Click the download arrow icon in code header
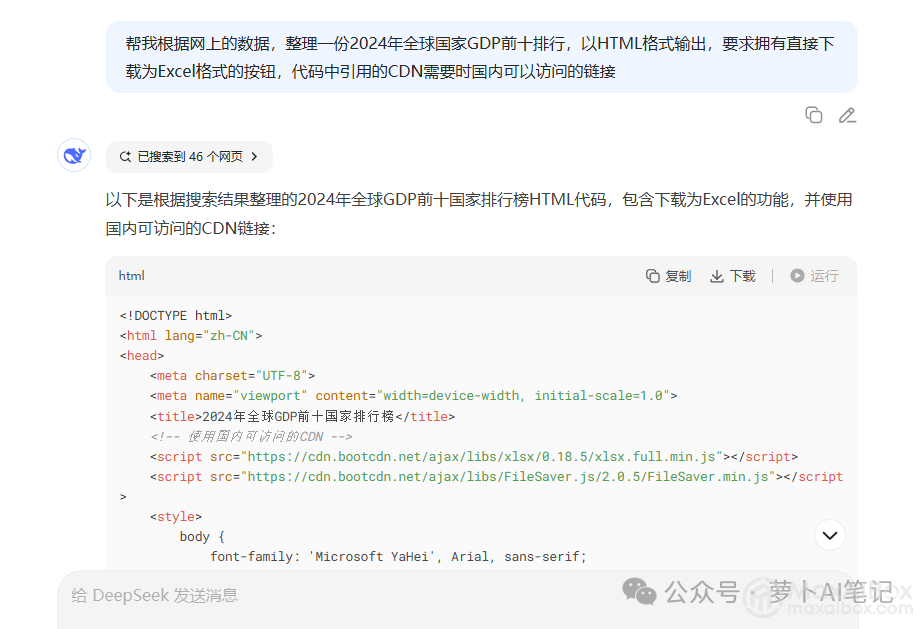The height and width of the screenshot is (629, 923). pyautogui.click(x=716, y=276)
